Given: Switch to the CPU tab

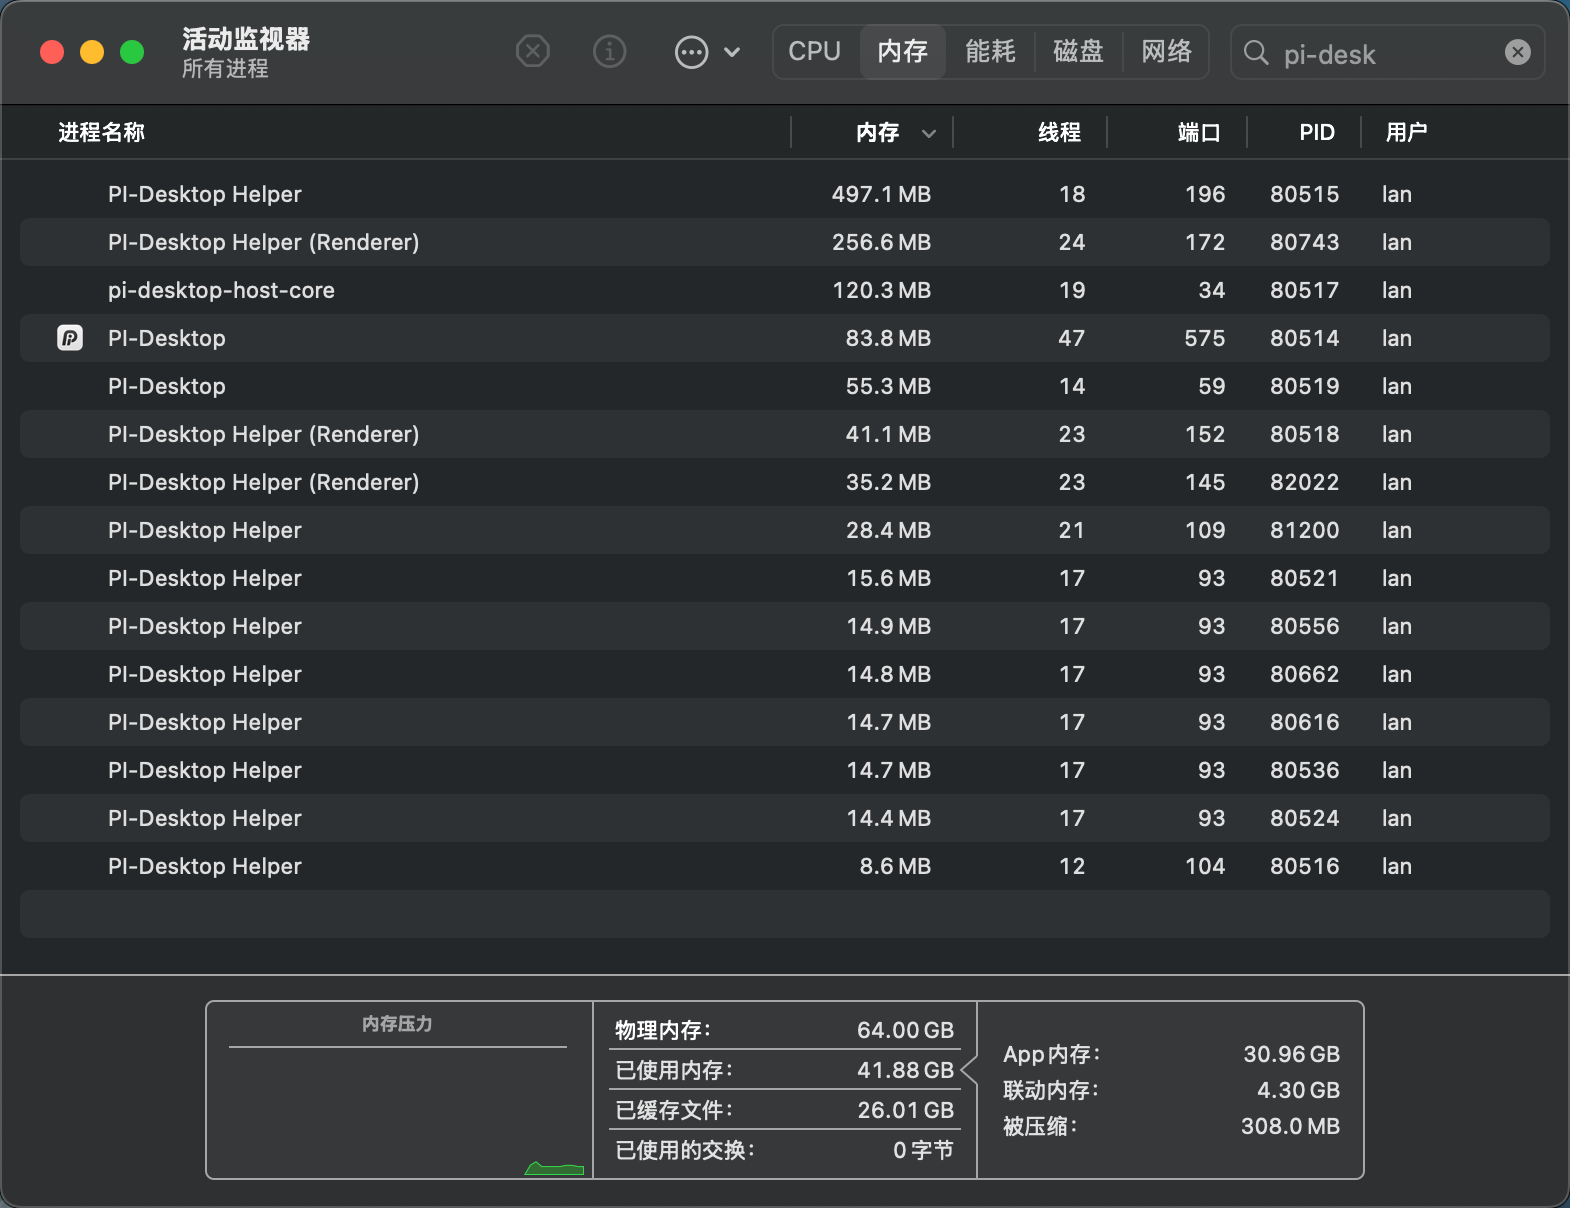Looking at the screenshot, I should coord(814,51).
